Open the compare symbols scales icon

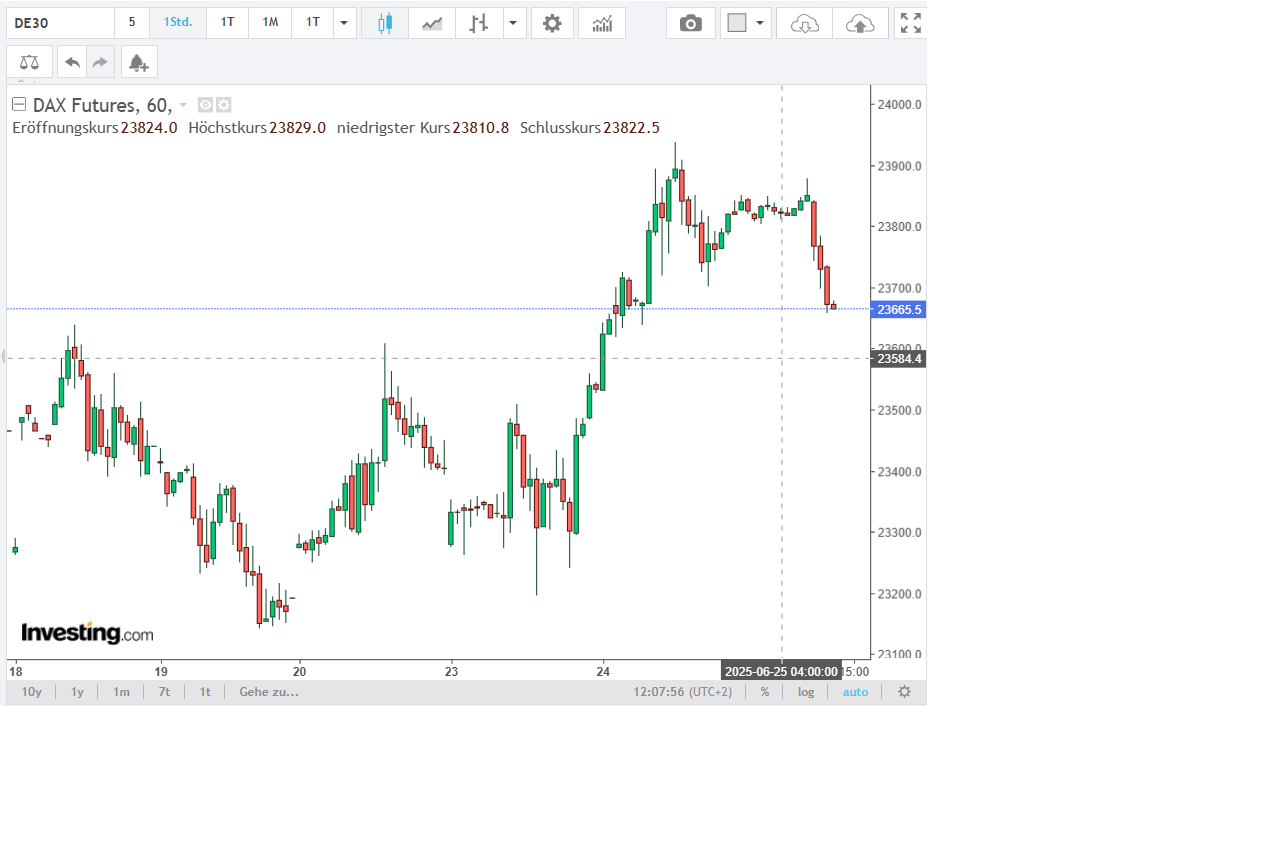(30, 62)
